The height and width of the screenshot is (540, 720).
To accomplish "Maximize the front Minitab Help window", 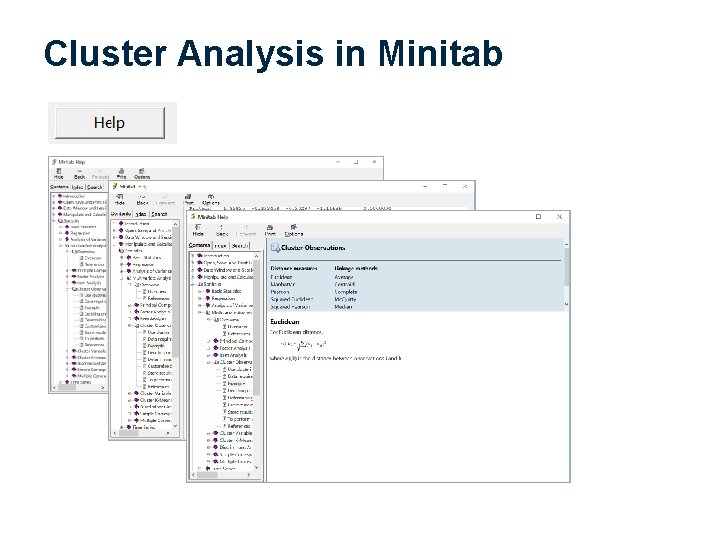I will 538,216.
